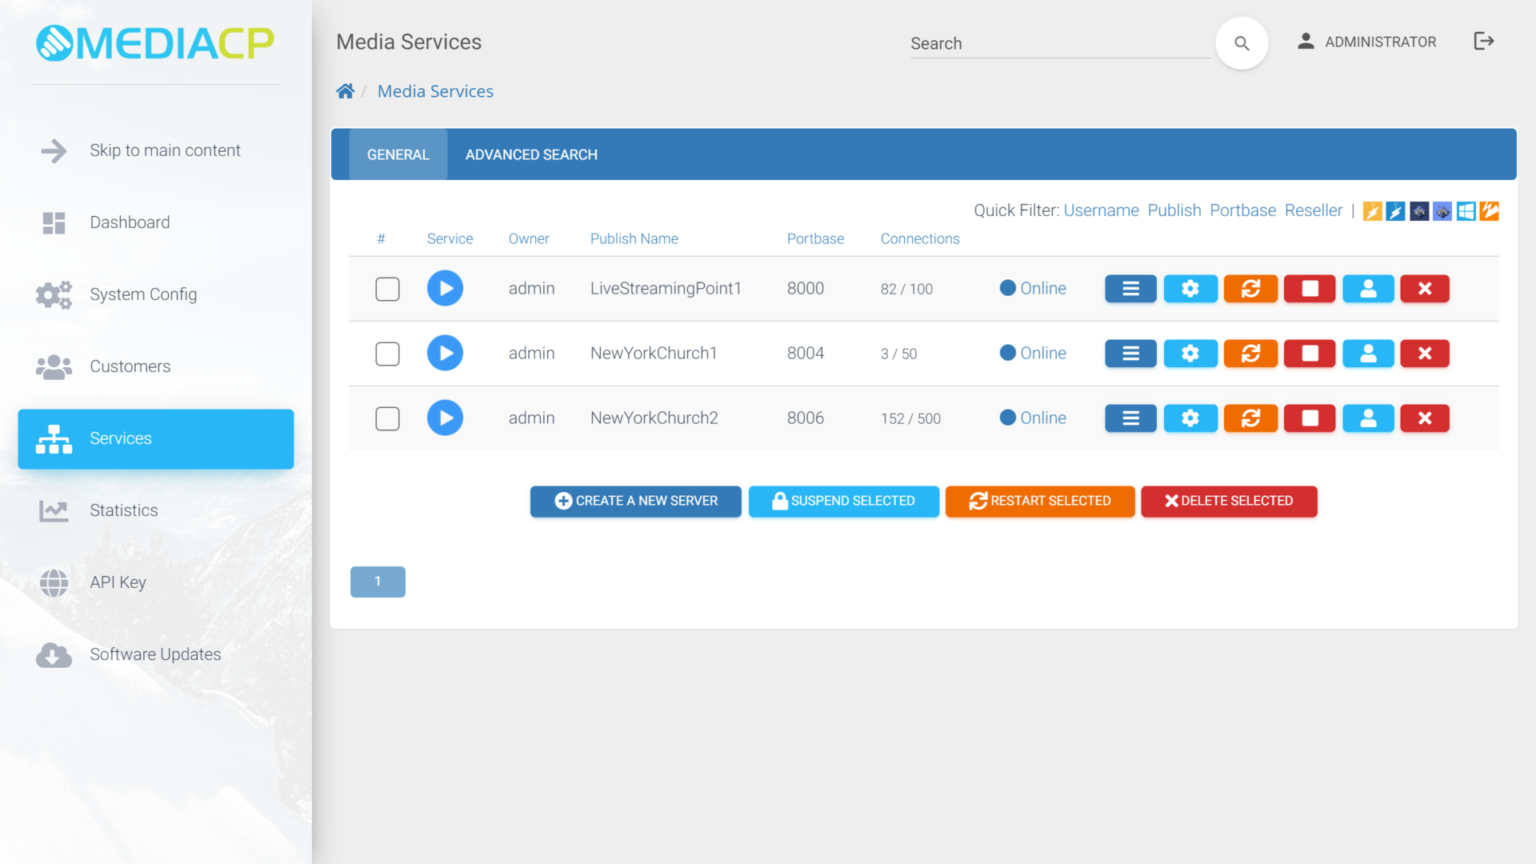Open the hamburger menu icon for LiveStreamingPoint1
This screenshot has width=1536, height=864.
pos(1130,288)
